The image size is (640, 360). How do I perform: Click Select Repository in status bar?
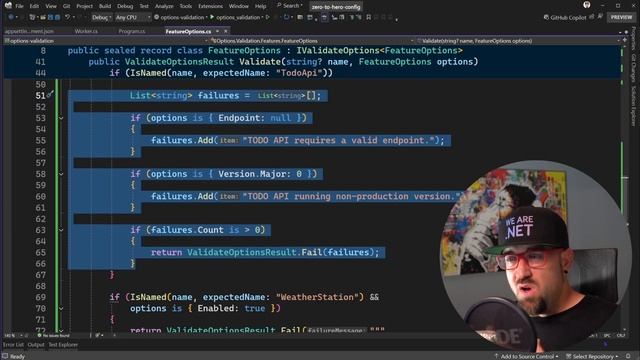pyautogui.click(x=592, y=356)
